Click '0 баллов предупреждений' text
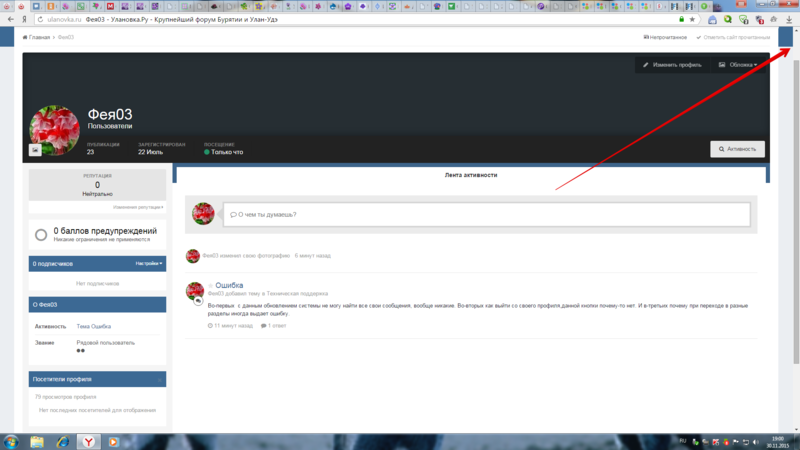800x450 pixels. point(105,231)
